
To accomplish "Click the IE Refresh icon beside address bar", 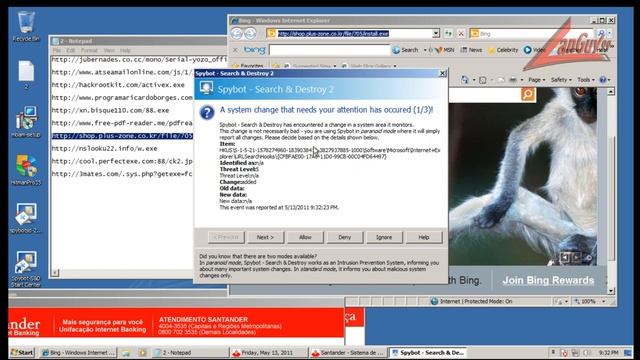I will tap(448, 33).
